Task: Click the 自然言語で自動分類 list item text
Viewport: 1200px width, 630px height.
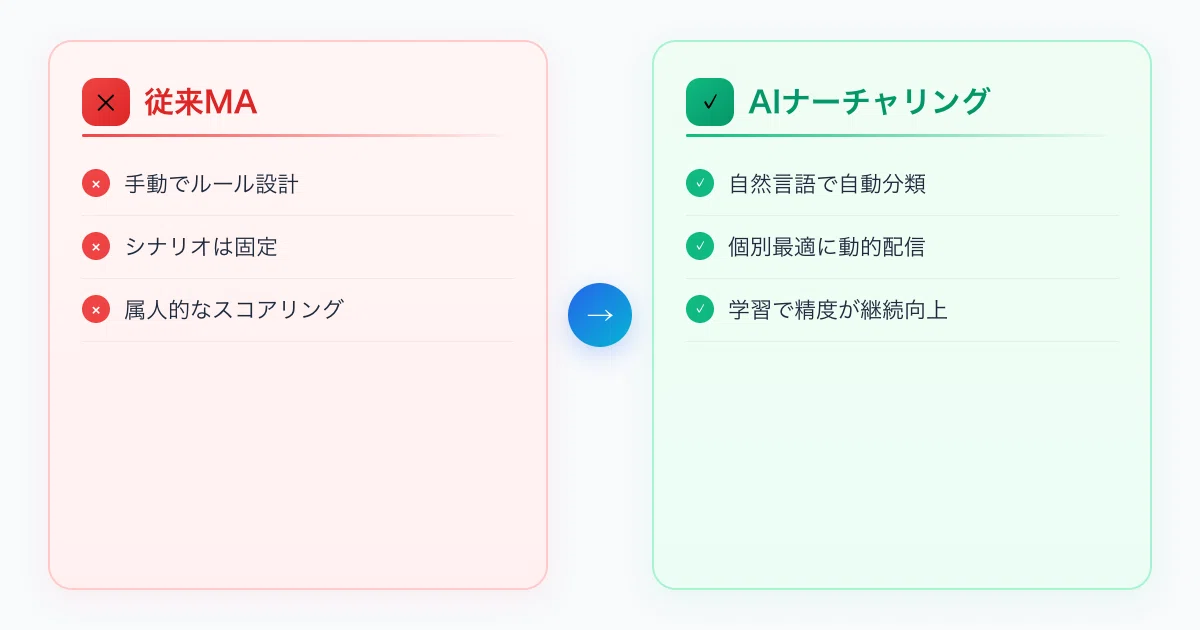Action: (827, 184)
